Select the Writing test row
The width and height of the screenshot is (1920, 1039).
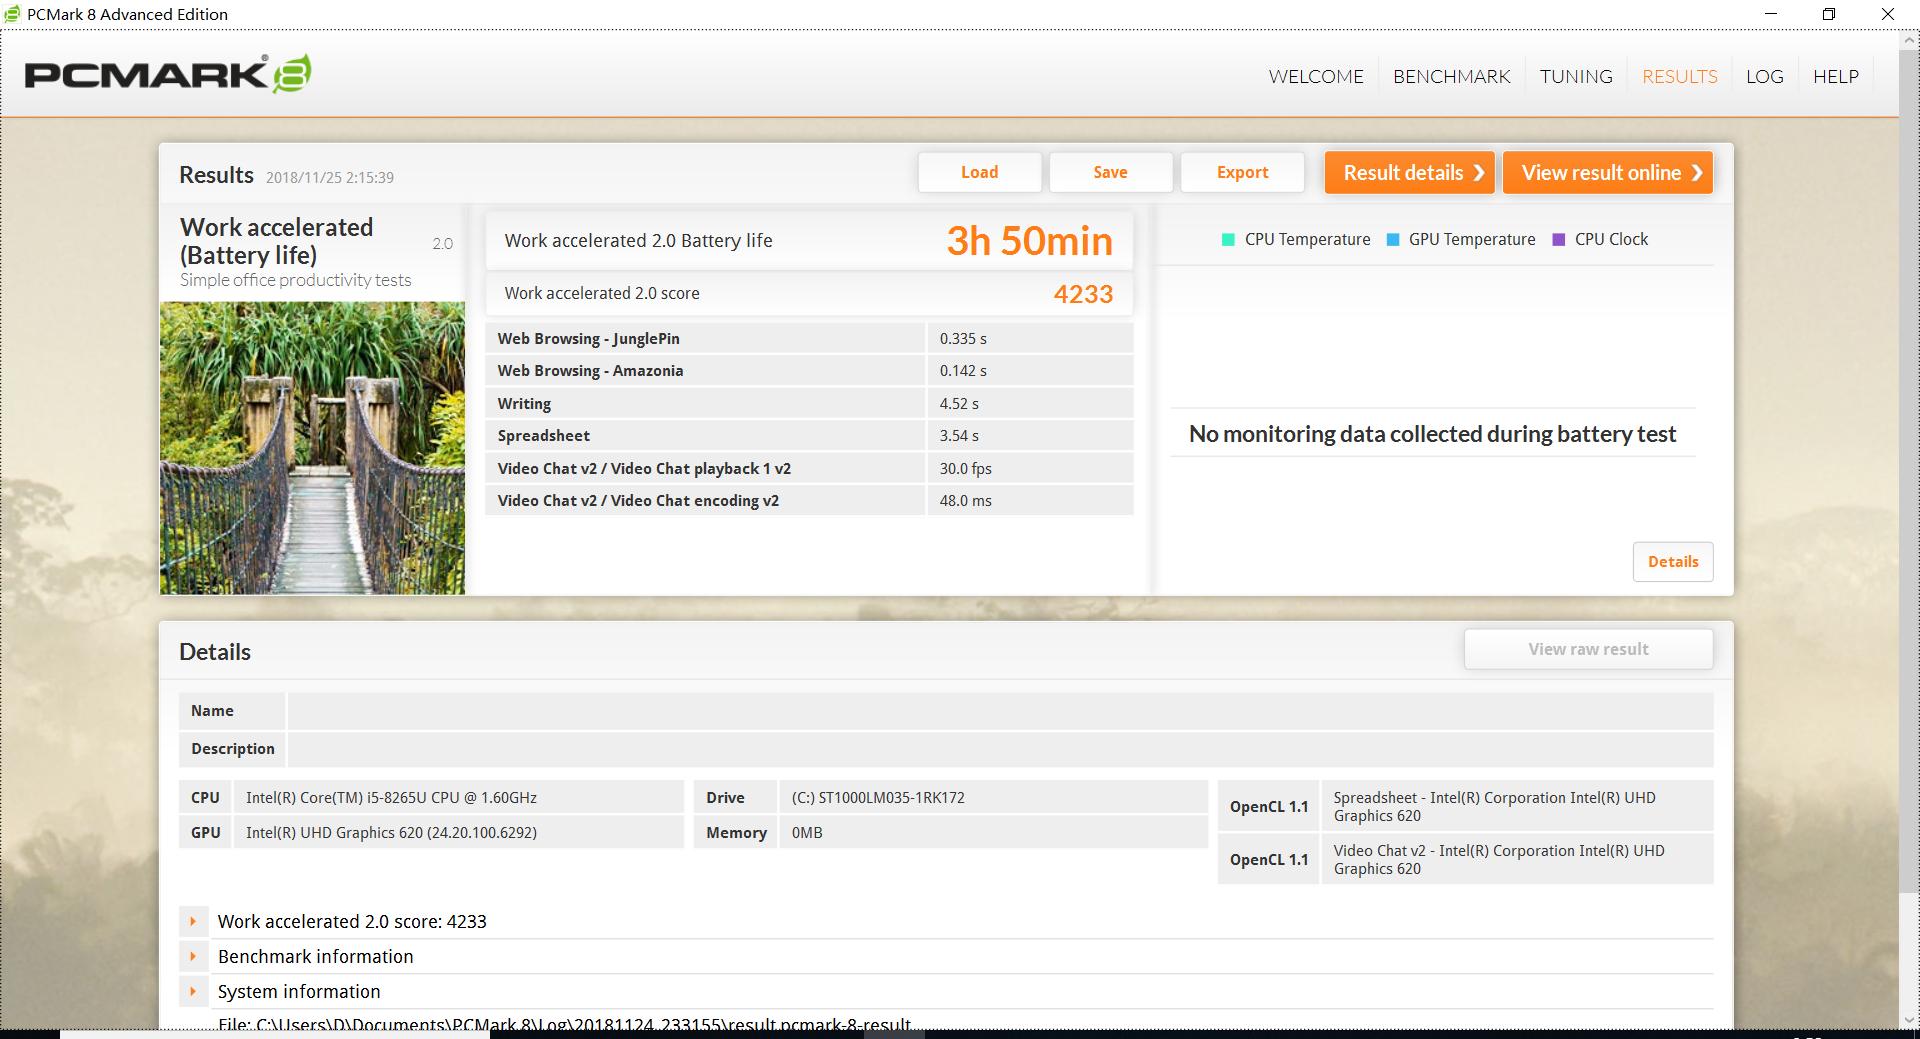click(x=809, y=403)
